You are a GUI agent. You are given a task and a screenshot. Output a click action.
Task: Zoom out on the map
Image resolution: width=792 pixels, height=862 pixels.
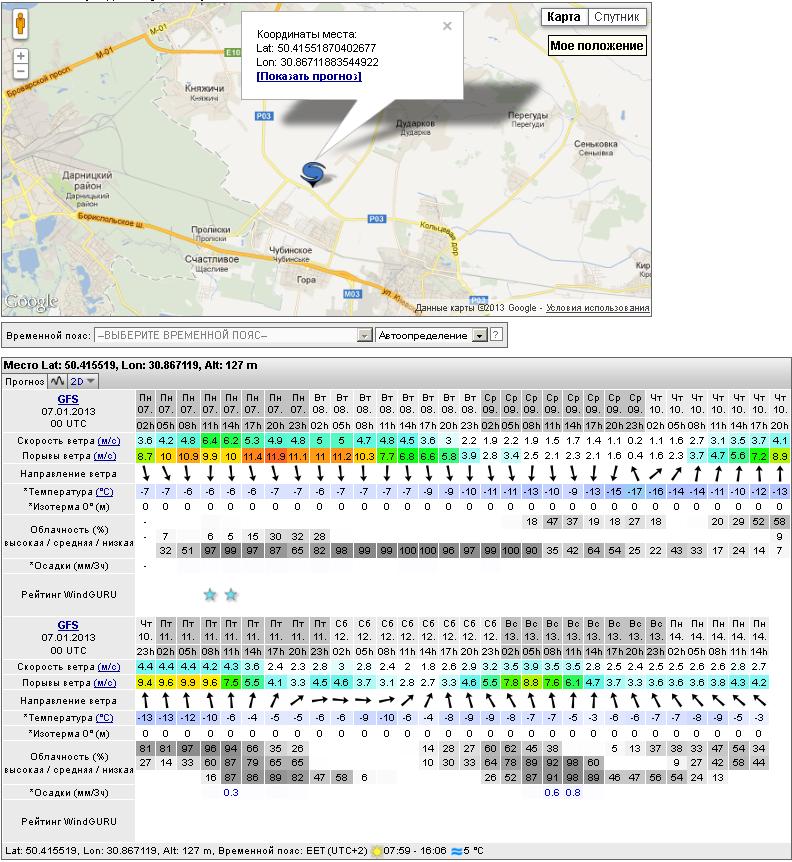click(21, 72)
